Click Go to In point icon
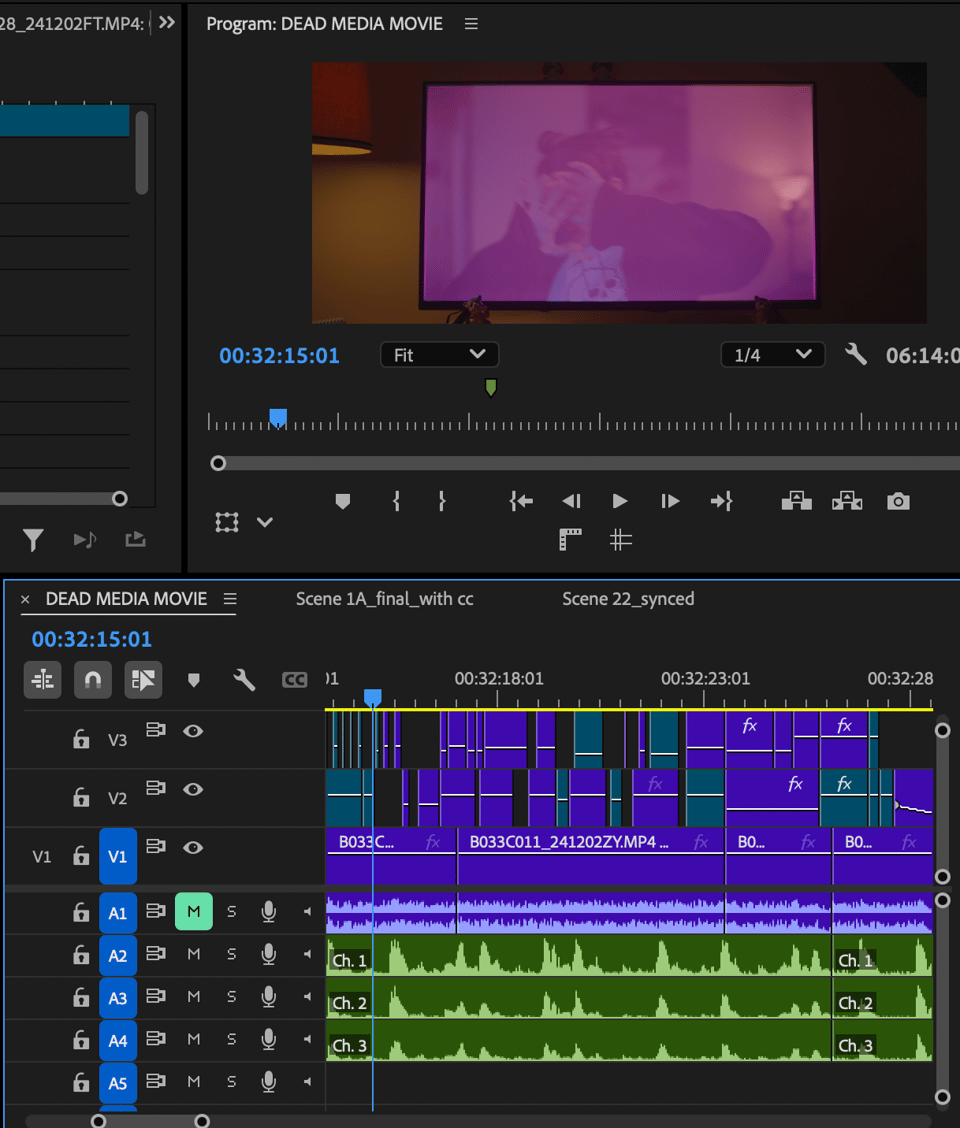This screenshot has height=1128, width=960. [x=521, y=501]
